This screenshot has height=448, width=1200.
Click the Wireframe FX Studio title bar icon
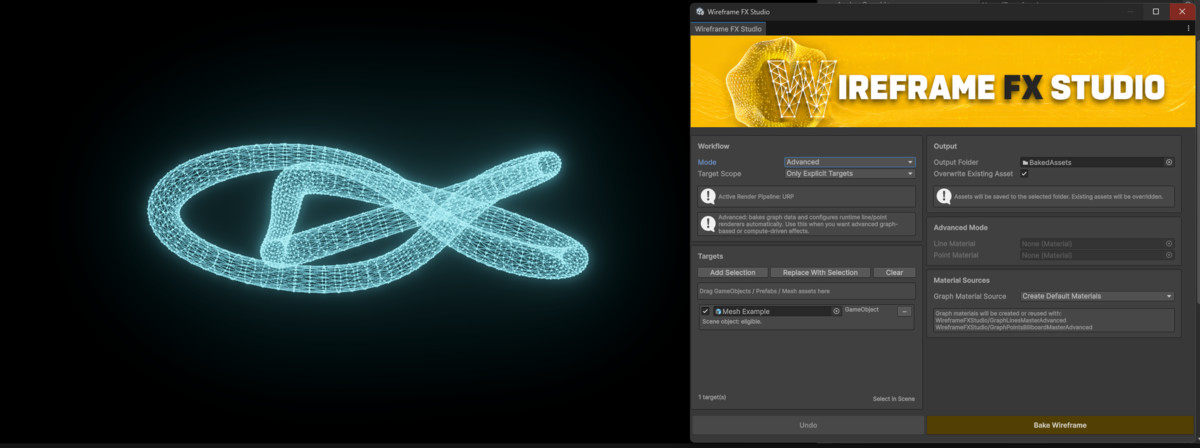tap(700, 11)
